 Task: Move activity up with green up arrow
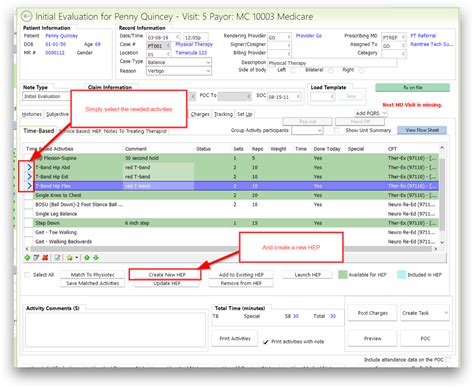87,258
